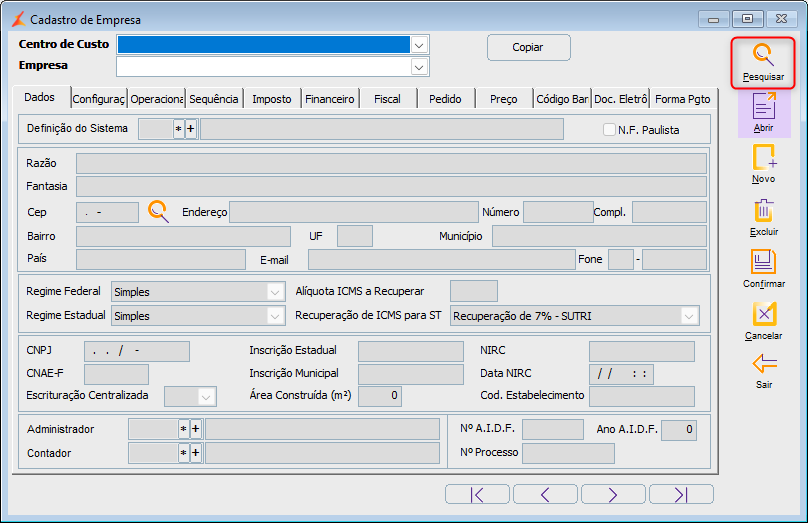The width and height of the screenshot is (808, 523).
Task: Toggle the N.F. Paulista checkbox
Action: 609,129
